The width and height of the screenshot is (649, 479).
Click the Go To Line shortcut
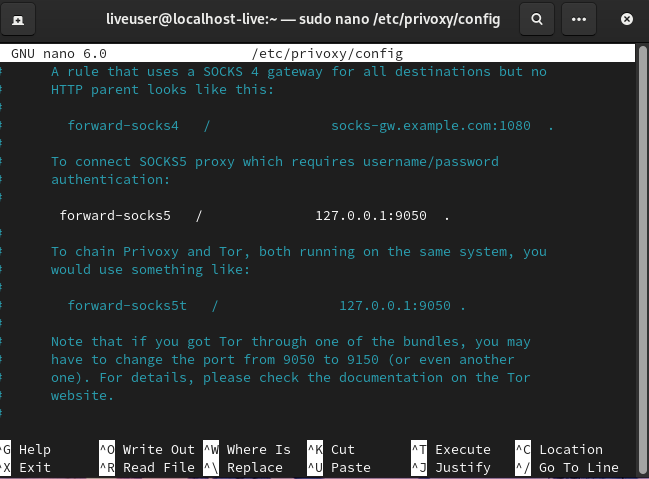pyautogui.click(x=578, y=467)
